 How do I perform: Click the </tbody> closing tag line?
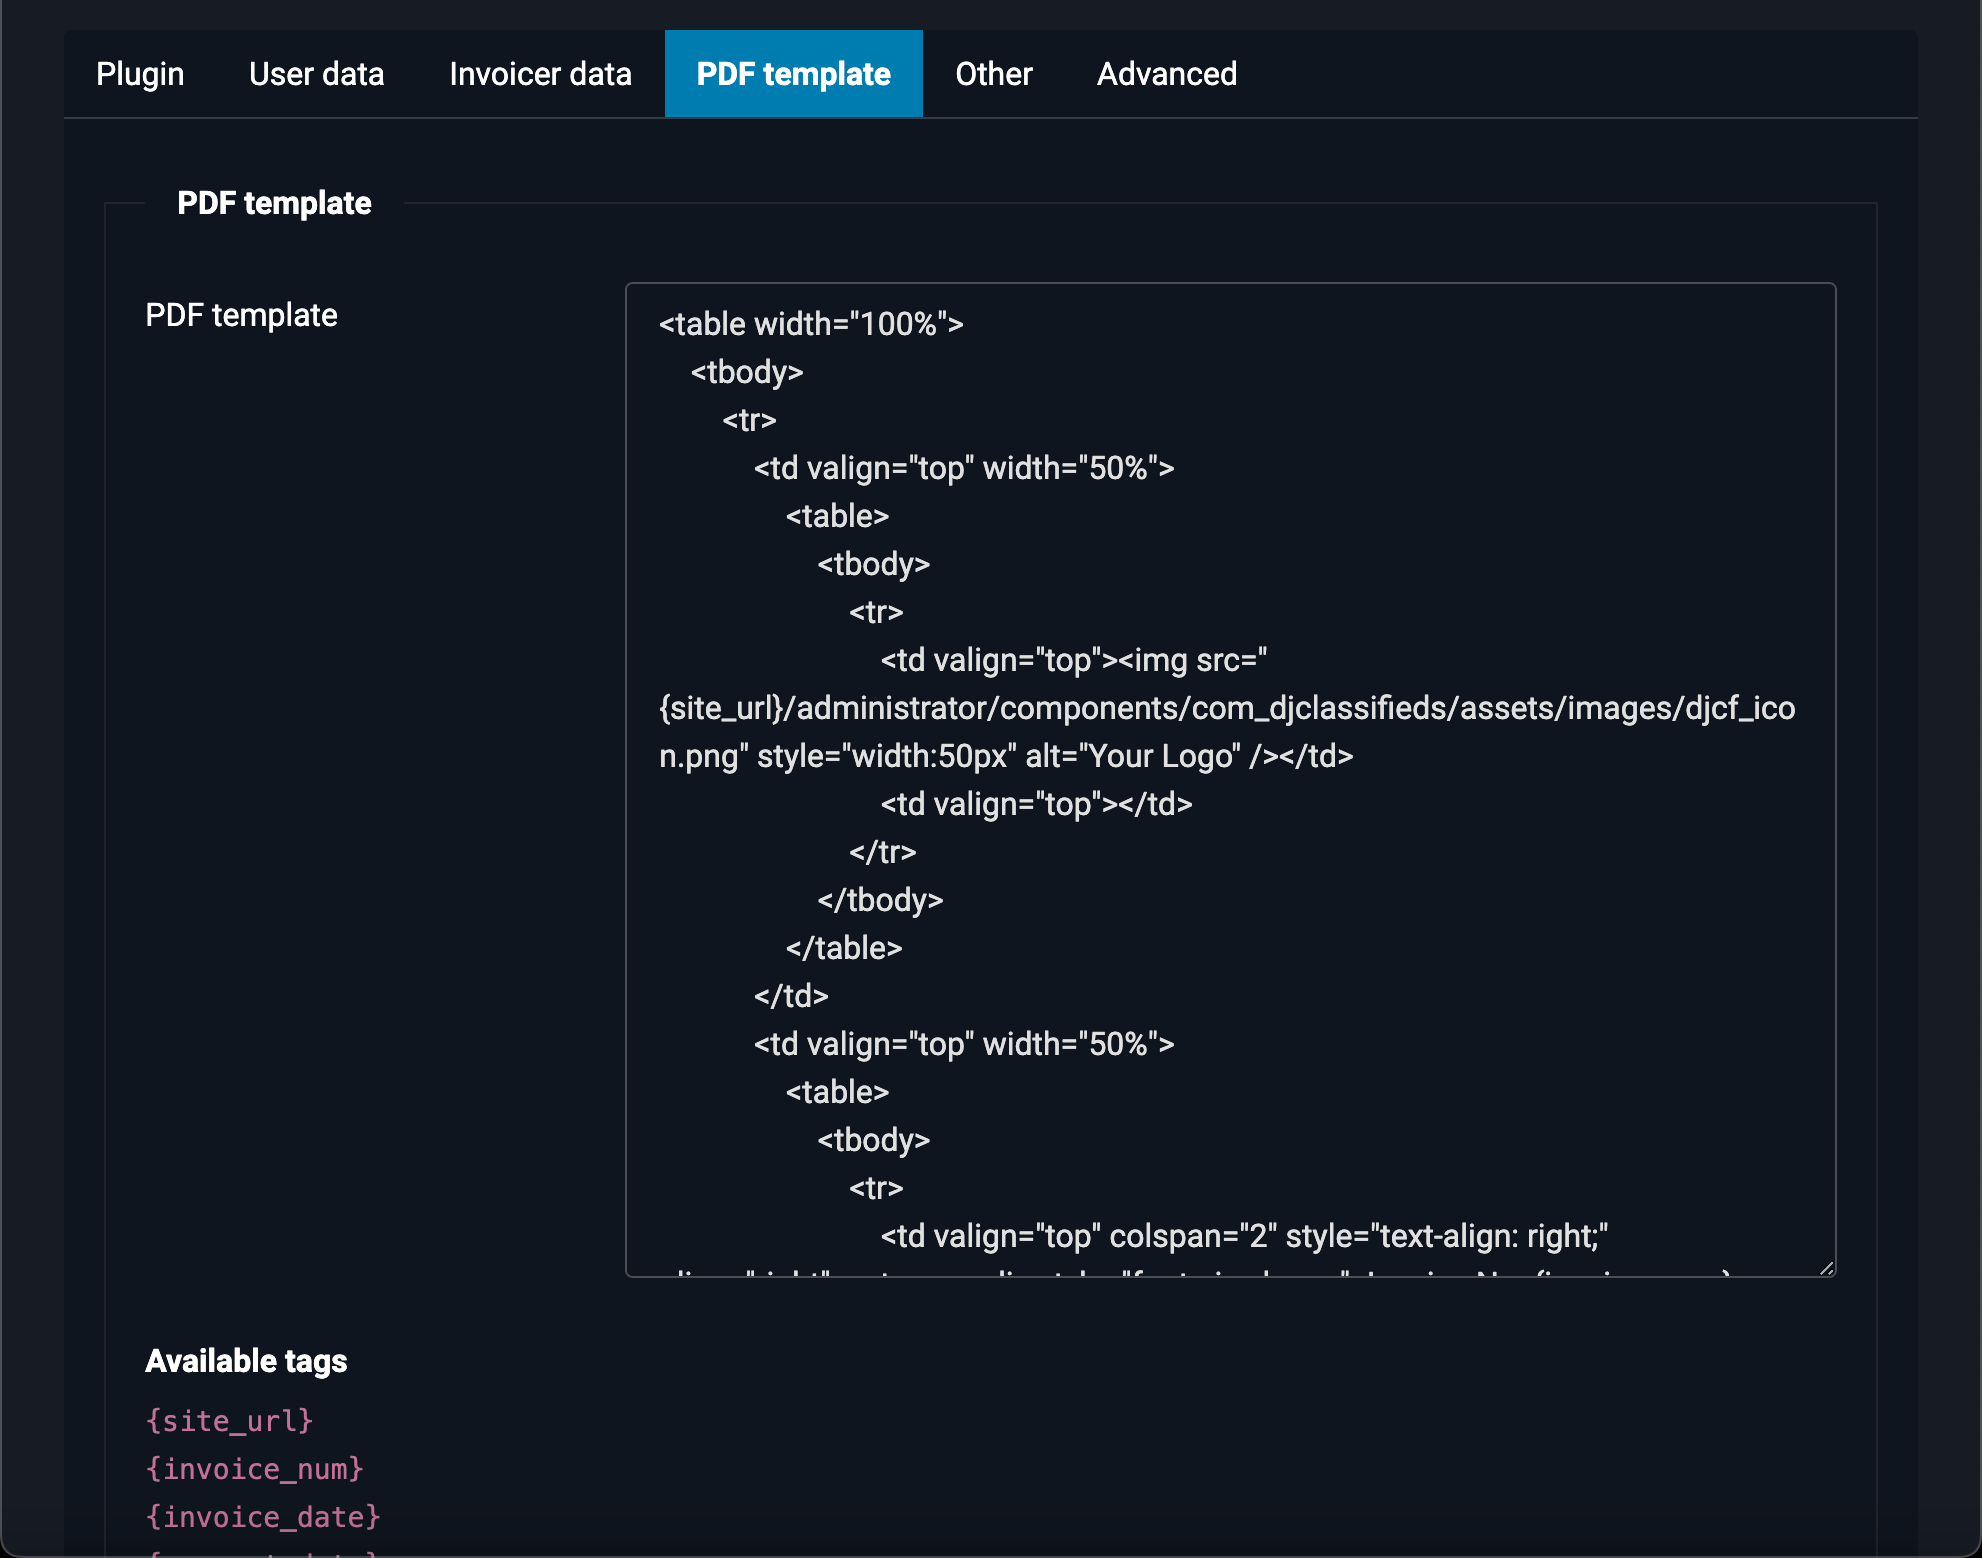(880, 900)
